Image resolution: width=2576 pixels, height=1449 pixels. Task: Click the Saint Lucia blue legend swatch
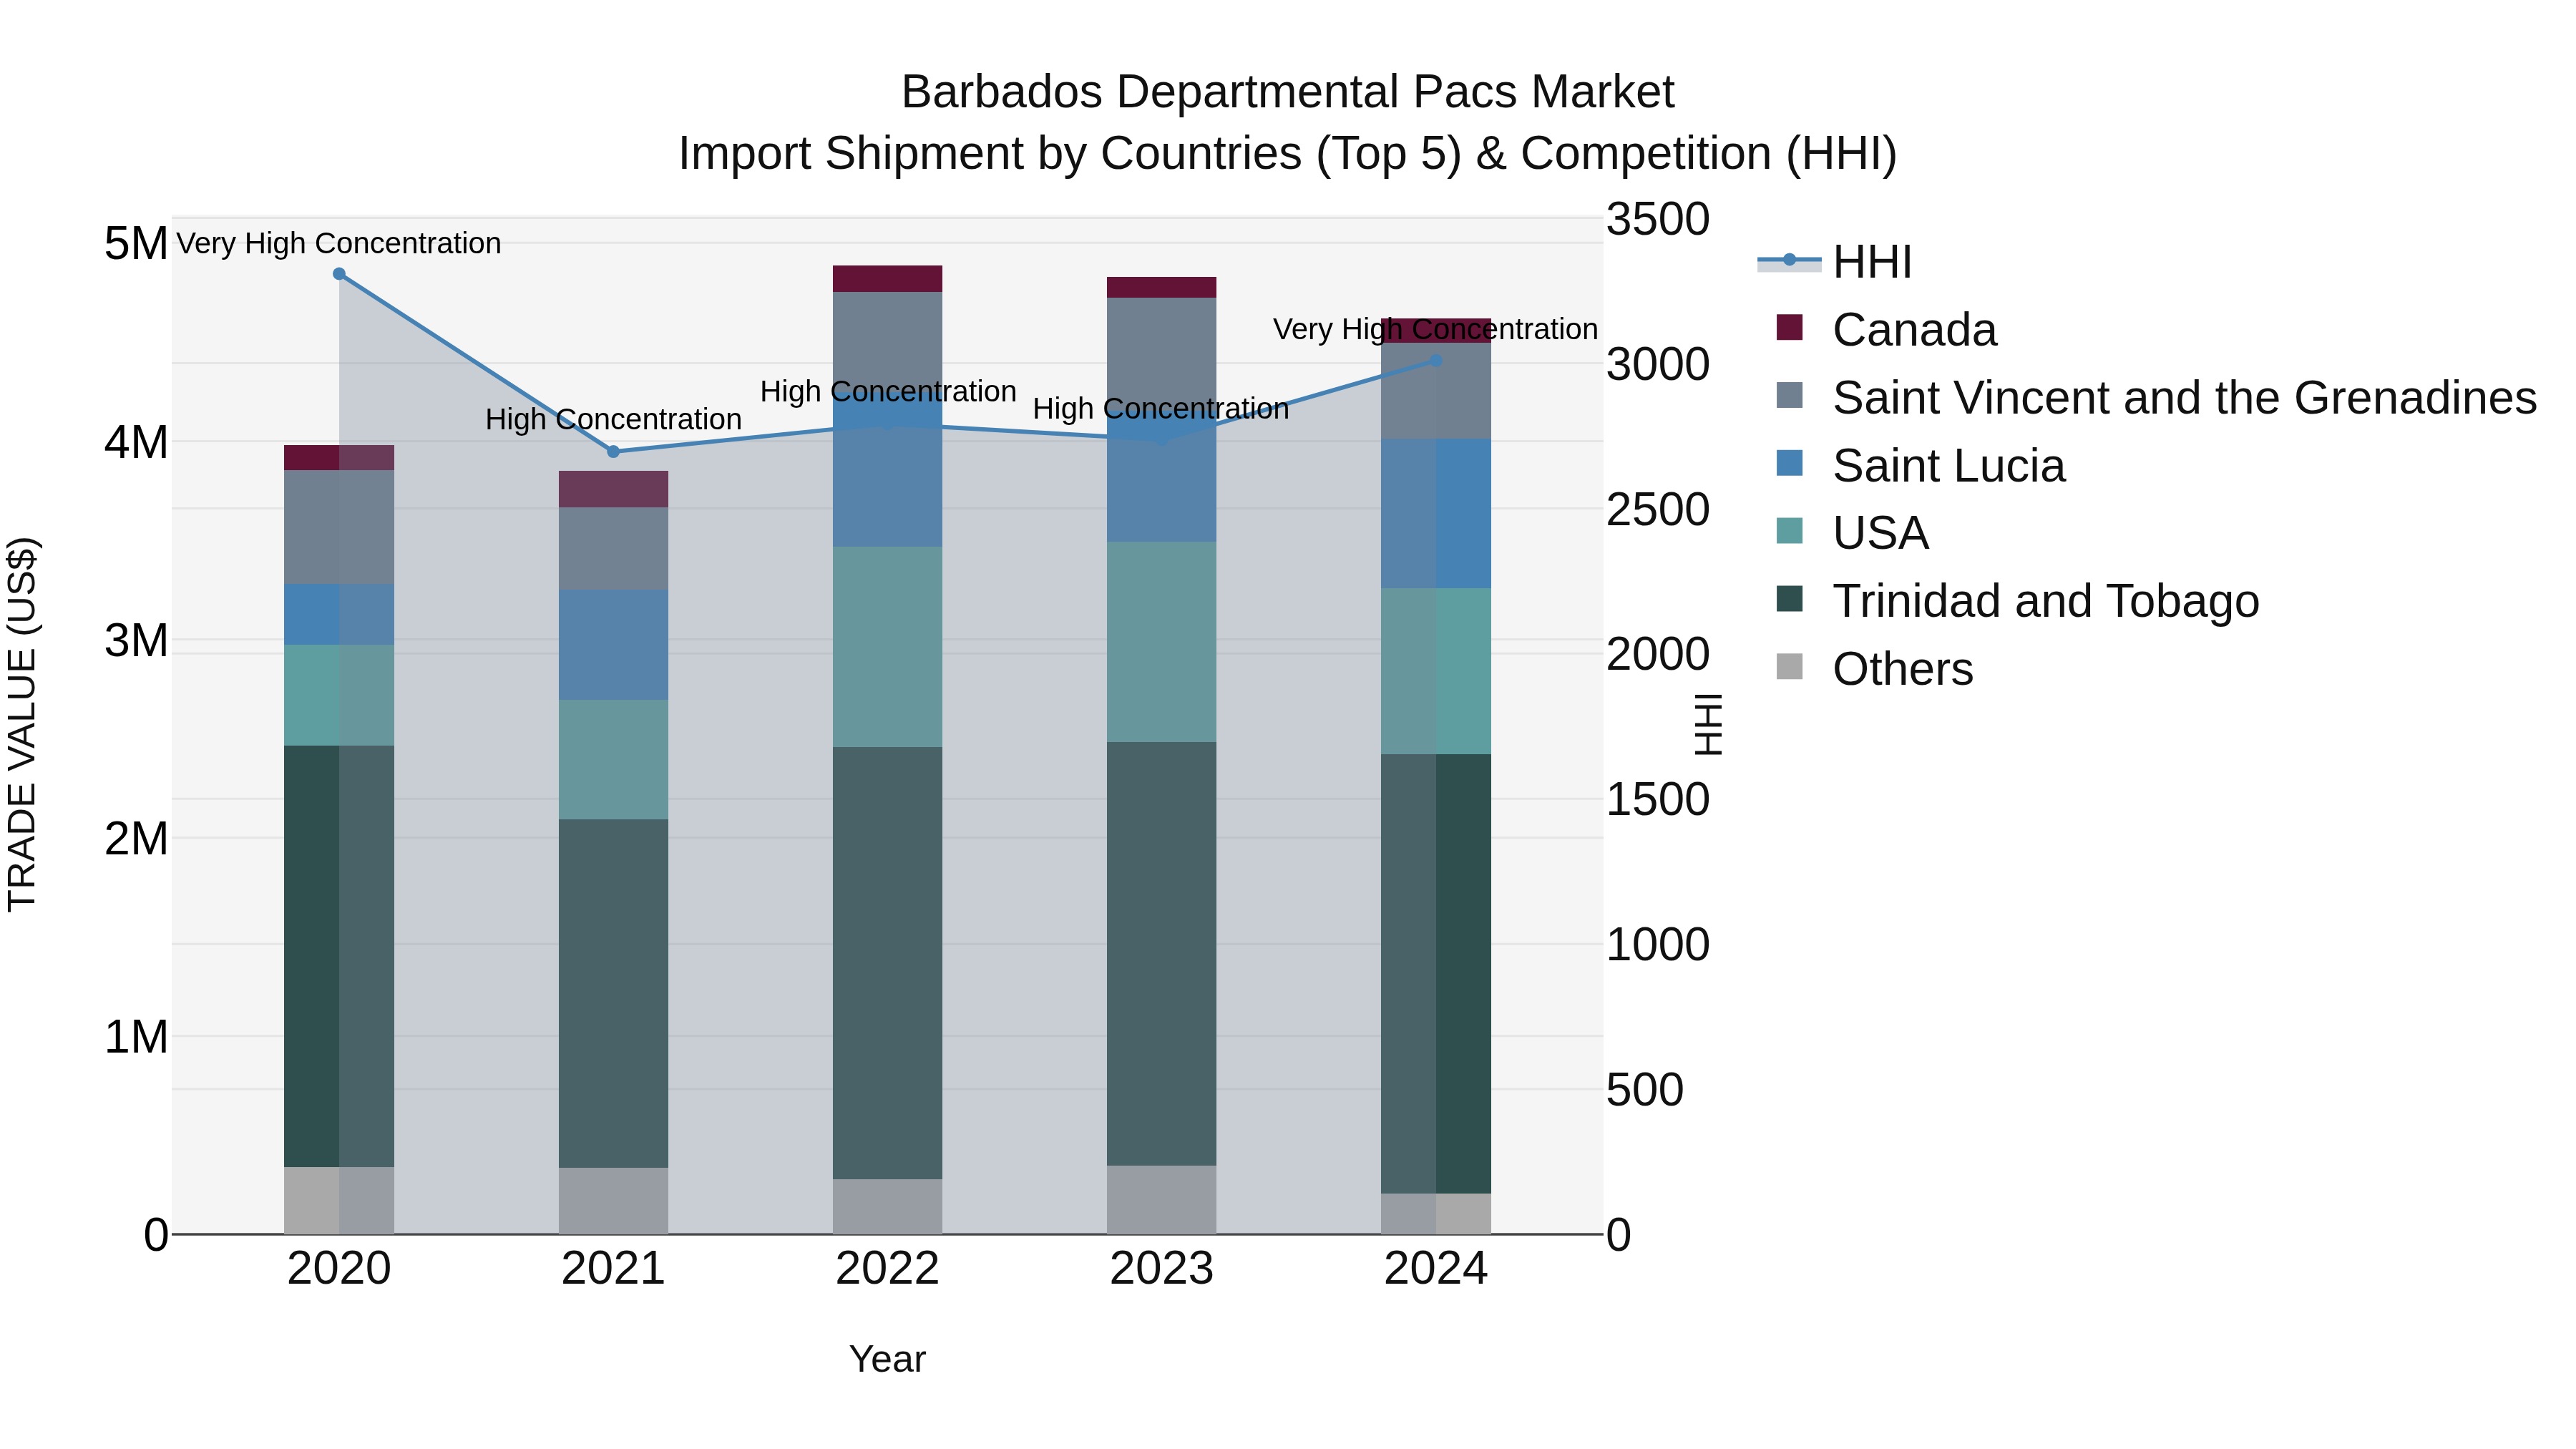(x=1789, y=463)
